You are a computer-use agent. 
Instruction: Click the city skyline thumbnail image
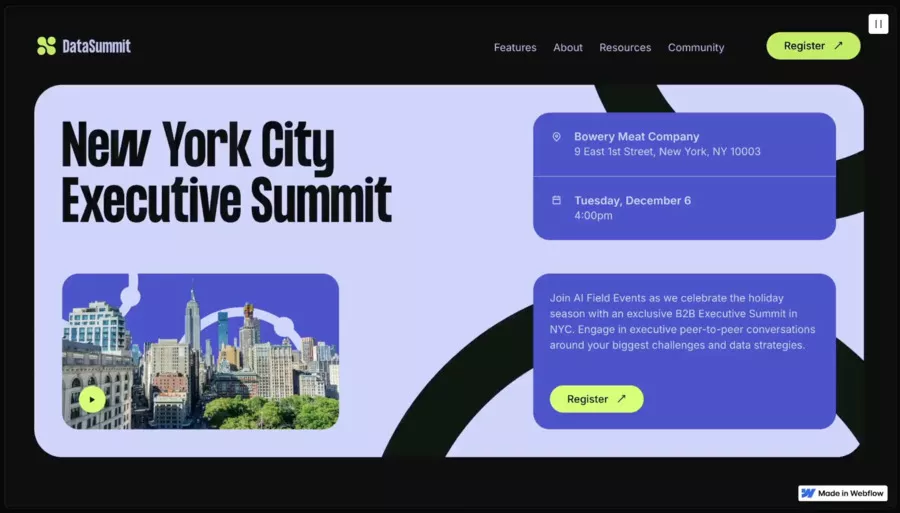pyautogui.click(x=200, y=351)
